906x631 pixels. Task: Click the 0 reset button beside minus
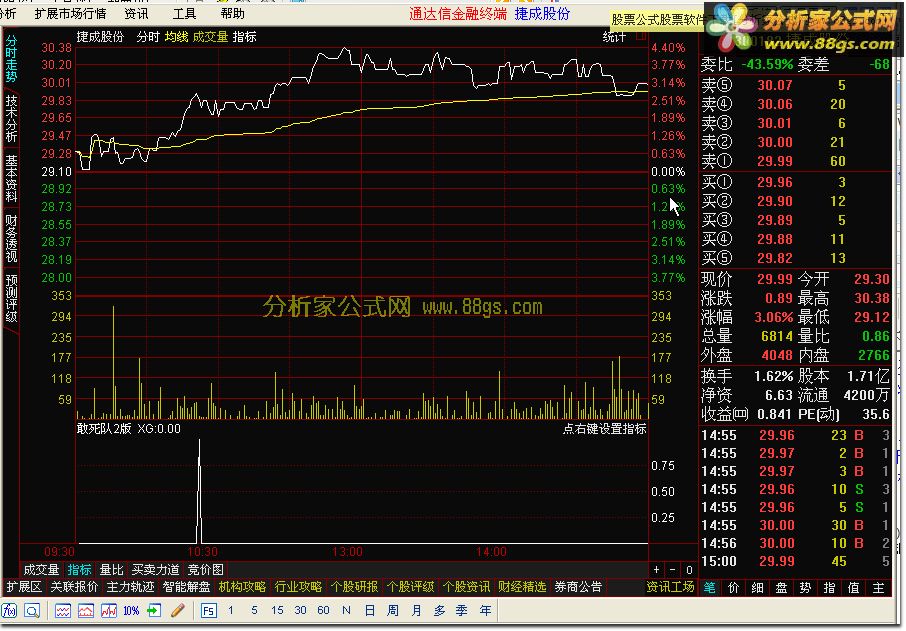coord(689,570)
